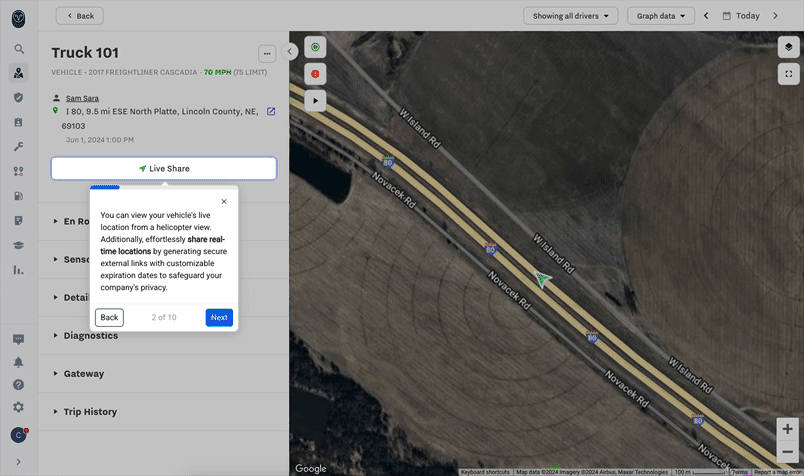Click the search icon in the sidebar
Image resolution: width=804 pixels, height=476 pixels.
(x=18, y=49)
